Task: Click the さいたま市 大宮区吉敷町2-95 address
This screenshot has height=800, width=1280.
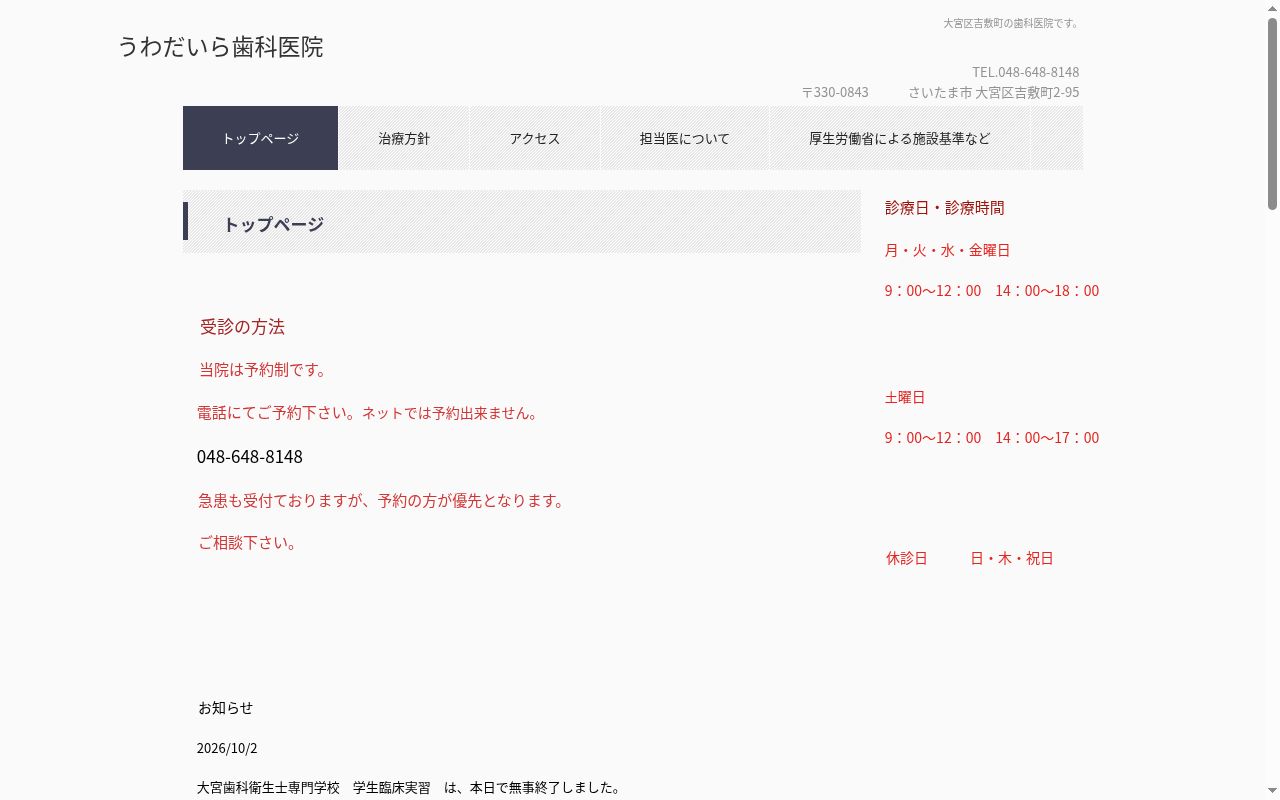Action: point(994,92)
